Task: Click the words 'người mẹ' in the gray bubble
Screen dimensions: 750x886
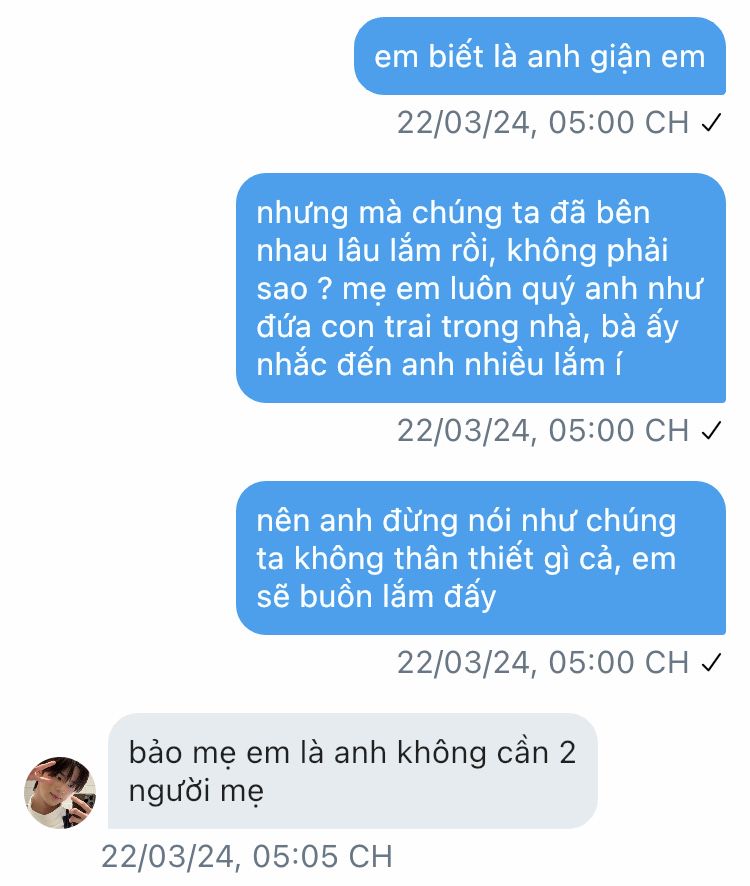Action: (x=196, y=791)
